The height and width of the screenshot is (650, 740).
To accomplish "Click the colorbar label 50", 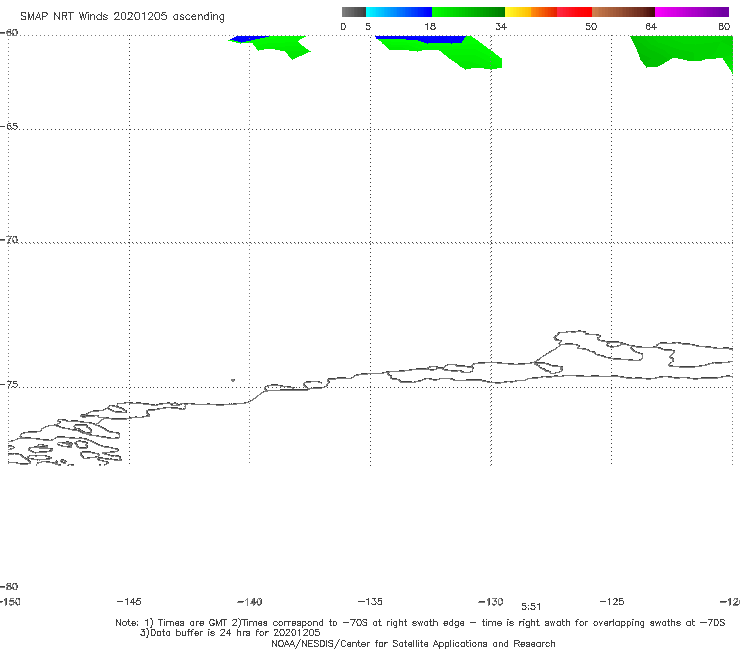I will point(591,26).
